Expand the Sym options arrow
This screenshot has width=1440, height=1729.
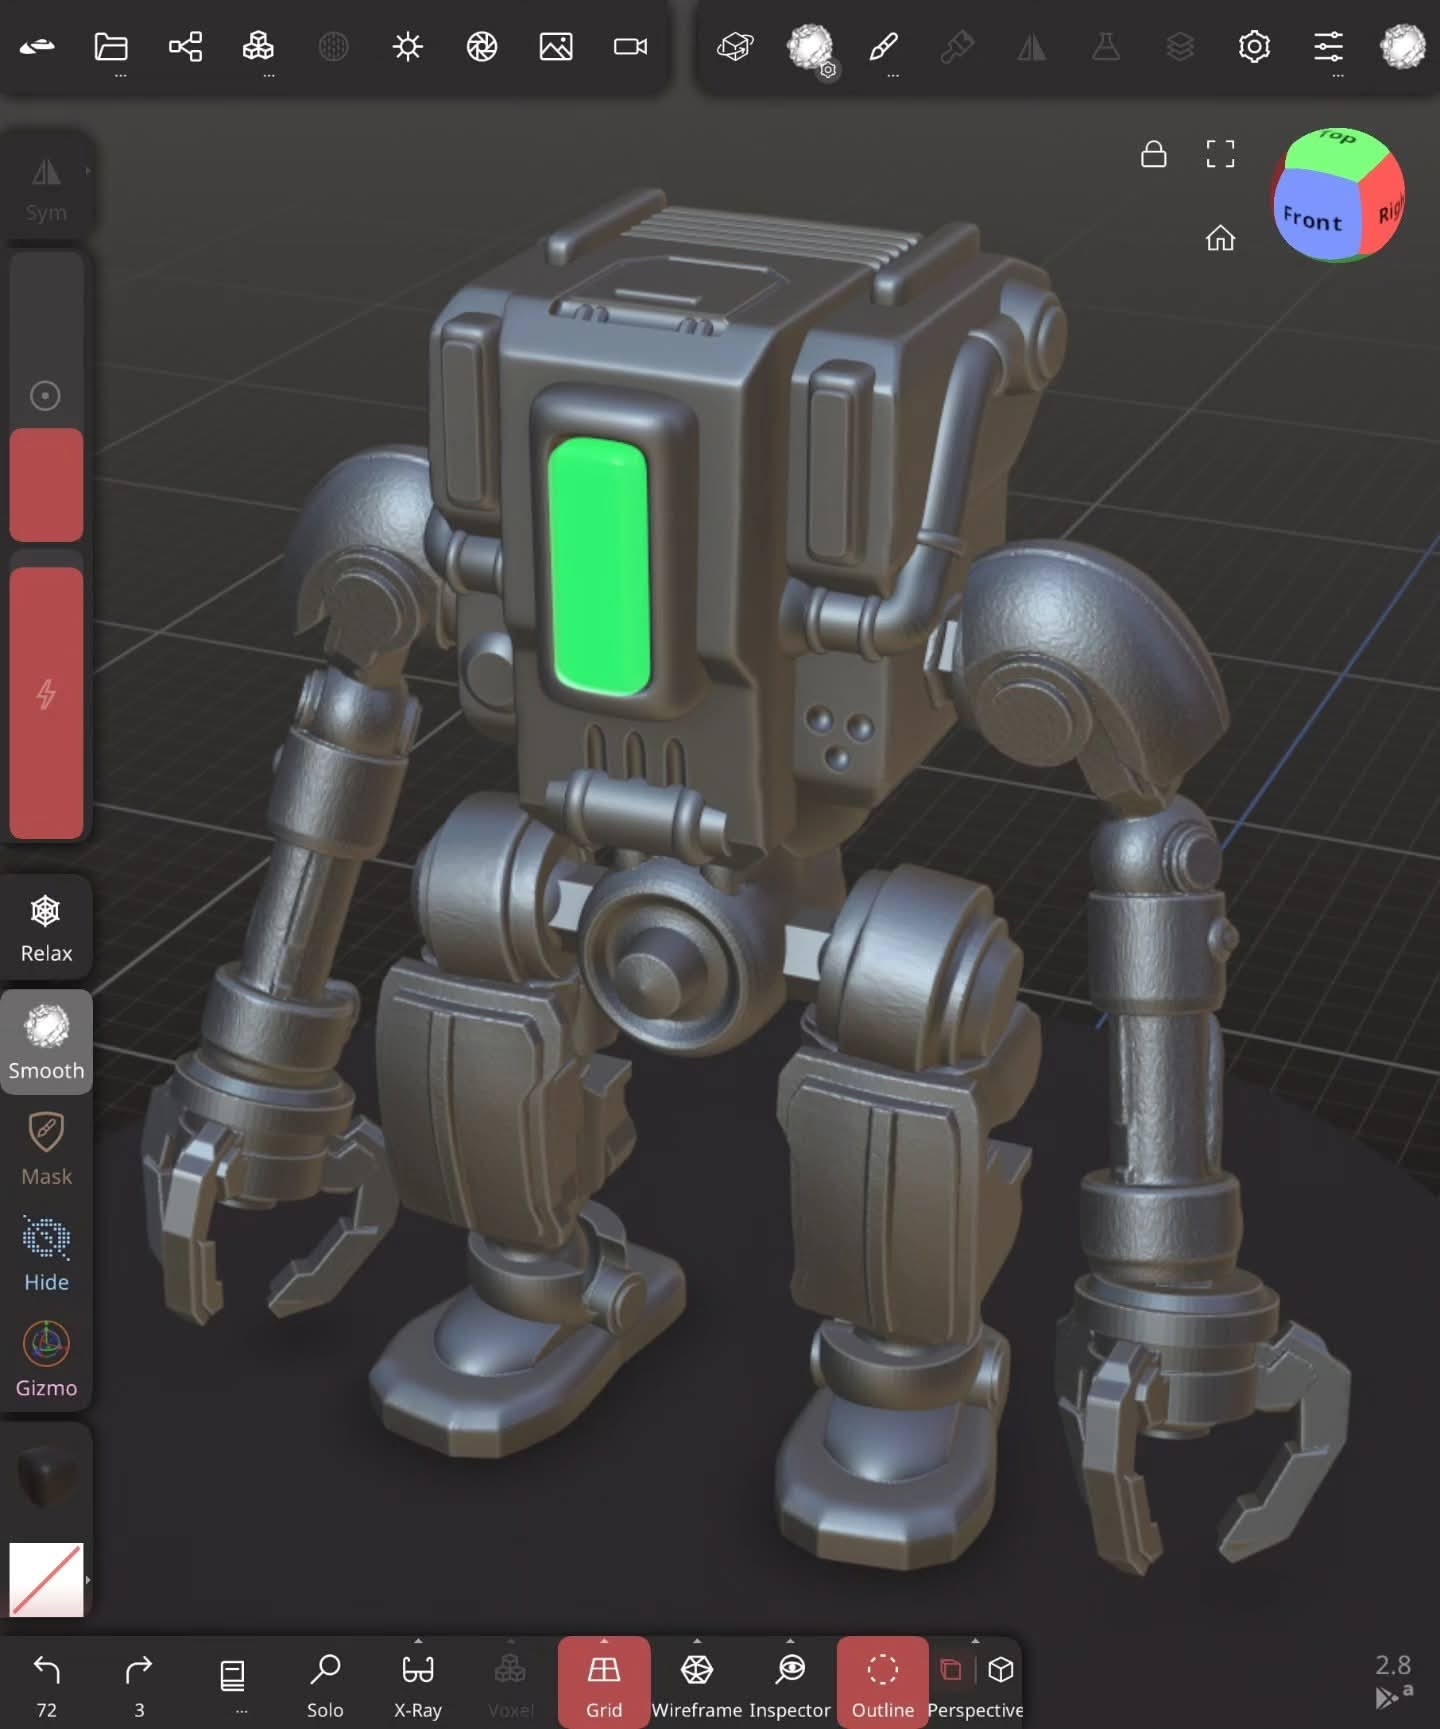pyautogui.click(x=88, y=171)
